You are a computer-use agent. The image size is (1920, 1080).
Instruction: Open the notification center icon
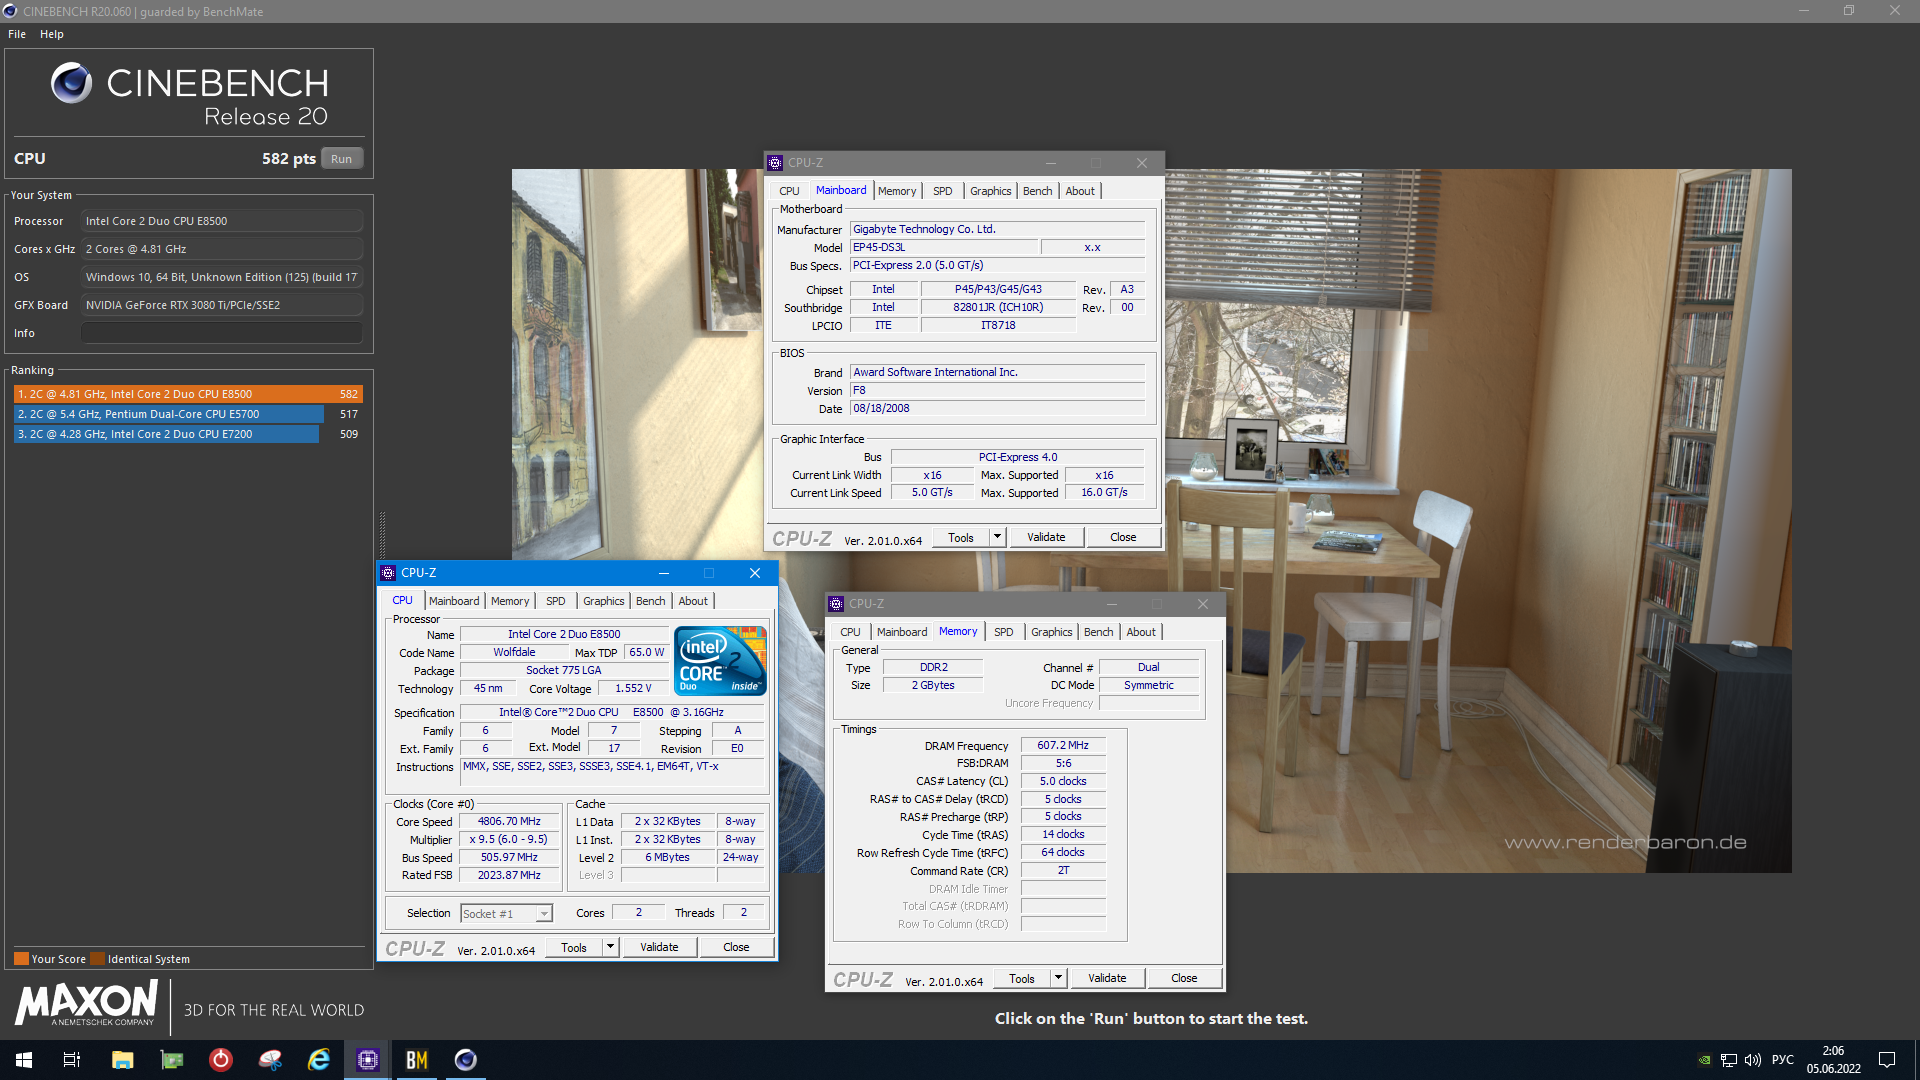(1887, 1060)
